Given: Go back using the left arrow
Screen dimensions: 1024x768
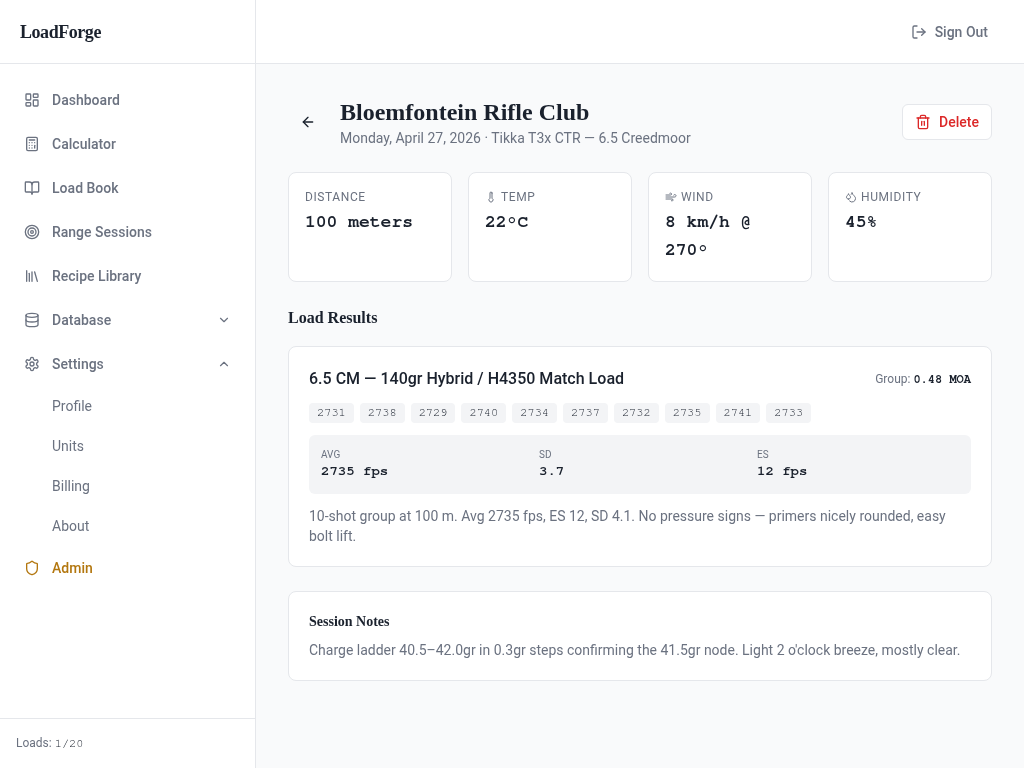Looking at the screenshot, I should point(308,122).
